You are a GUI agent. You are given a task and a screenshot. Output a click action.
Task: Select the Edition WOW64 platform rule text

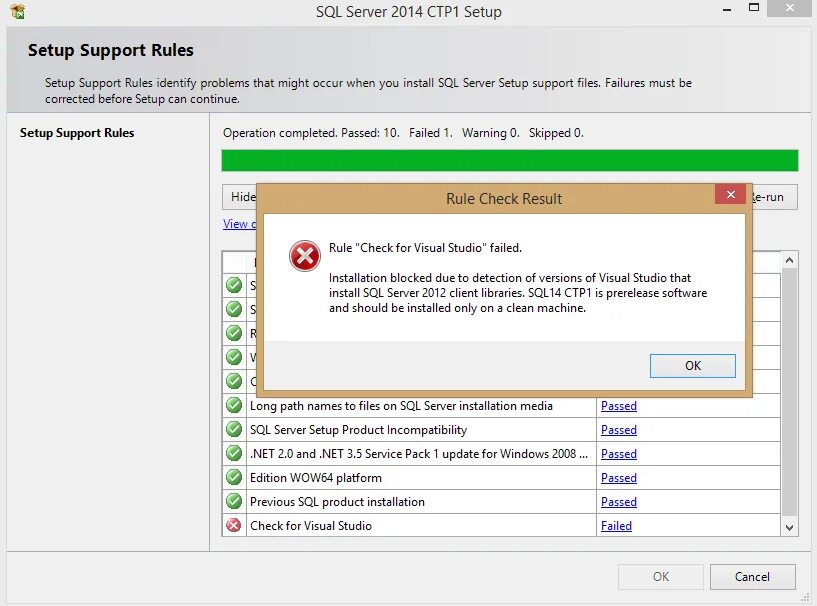[316, 478]
